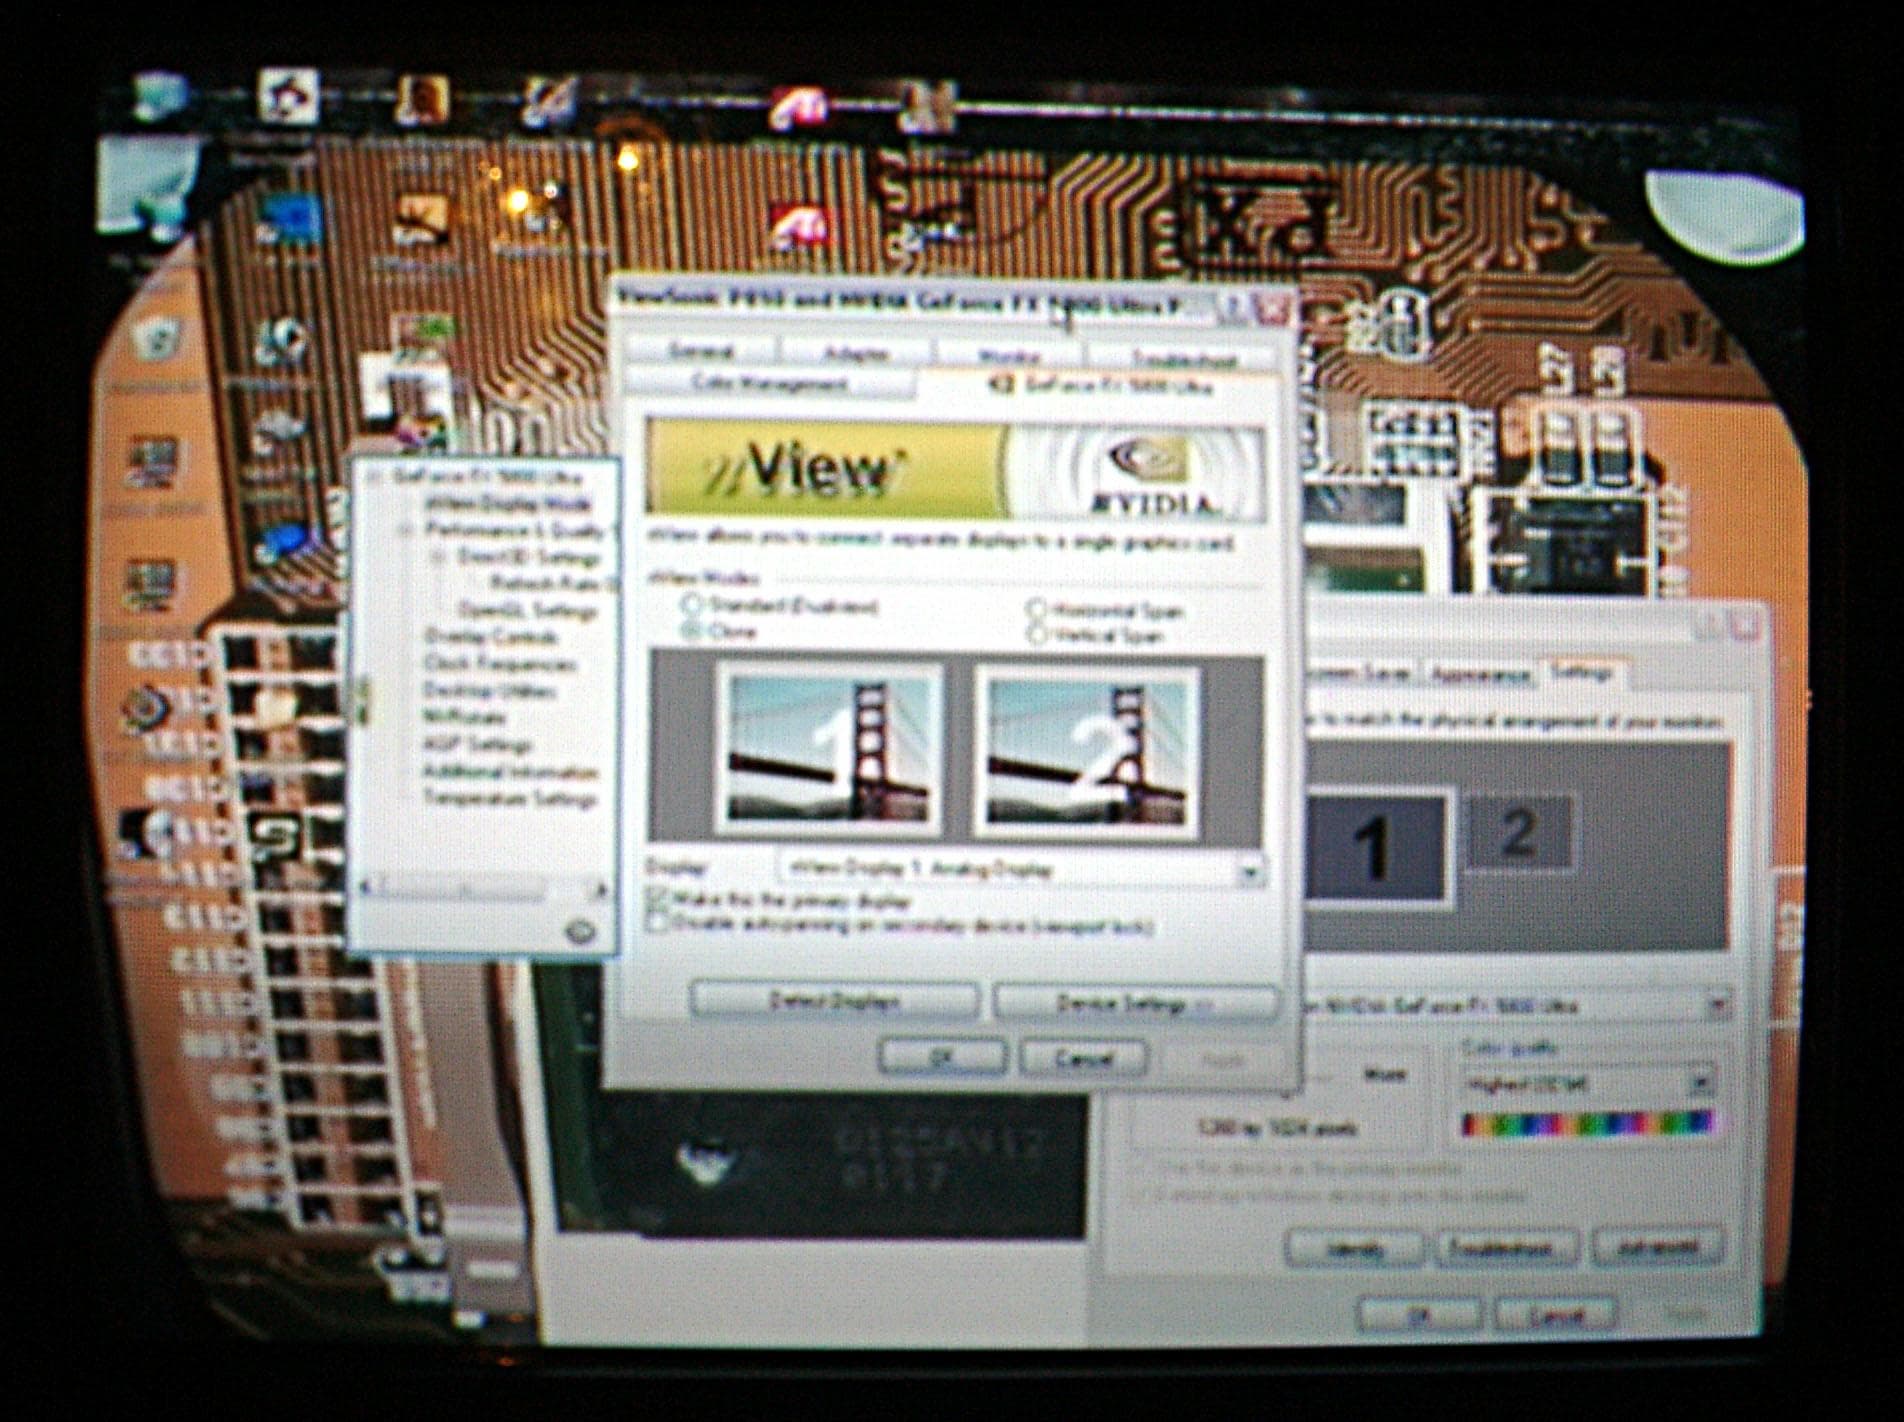The height and width of the screenshot is (1422, 1904).
Task: Click the round icon at the side panel's bottom
Action: click(580, 932)
